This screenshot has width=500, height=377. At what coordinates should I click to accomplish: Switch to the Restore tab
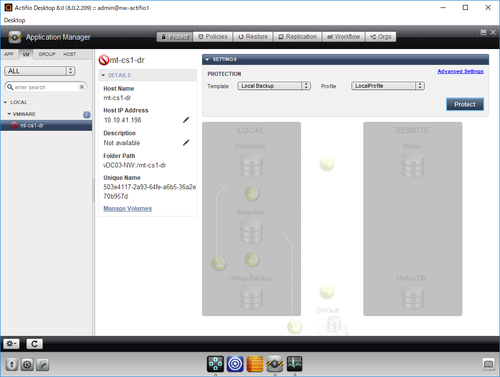tap(253, 37)
